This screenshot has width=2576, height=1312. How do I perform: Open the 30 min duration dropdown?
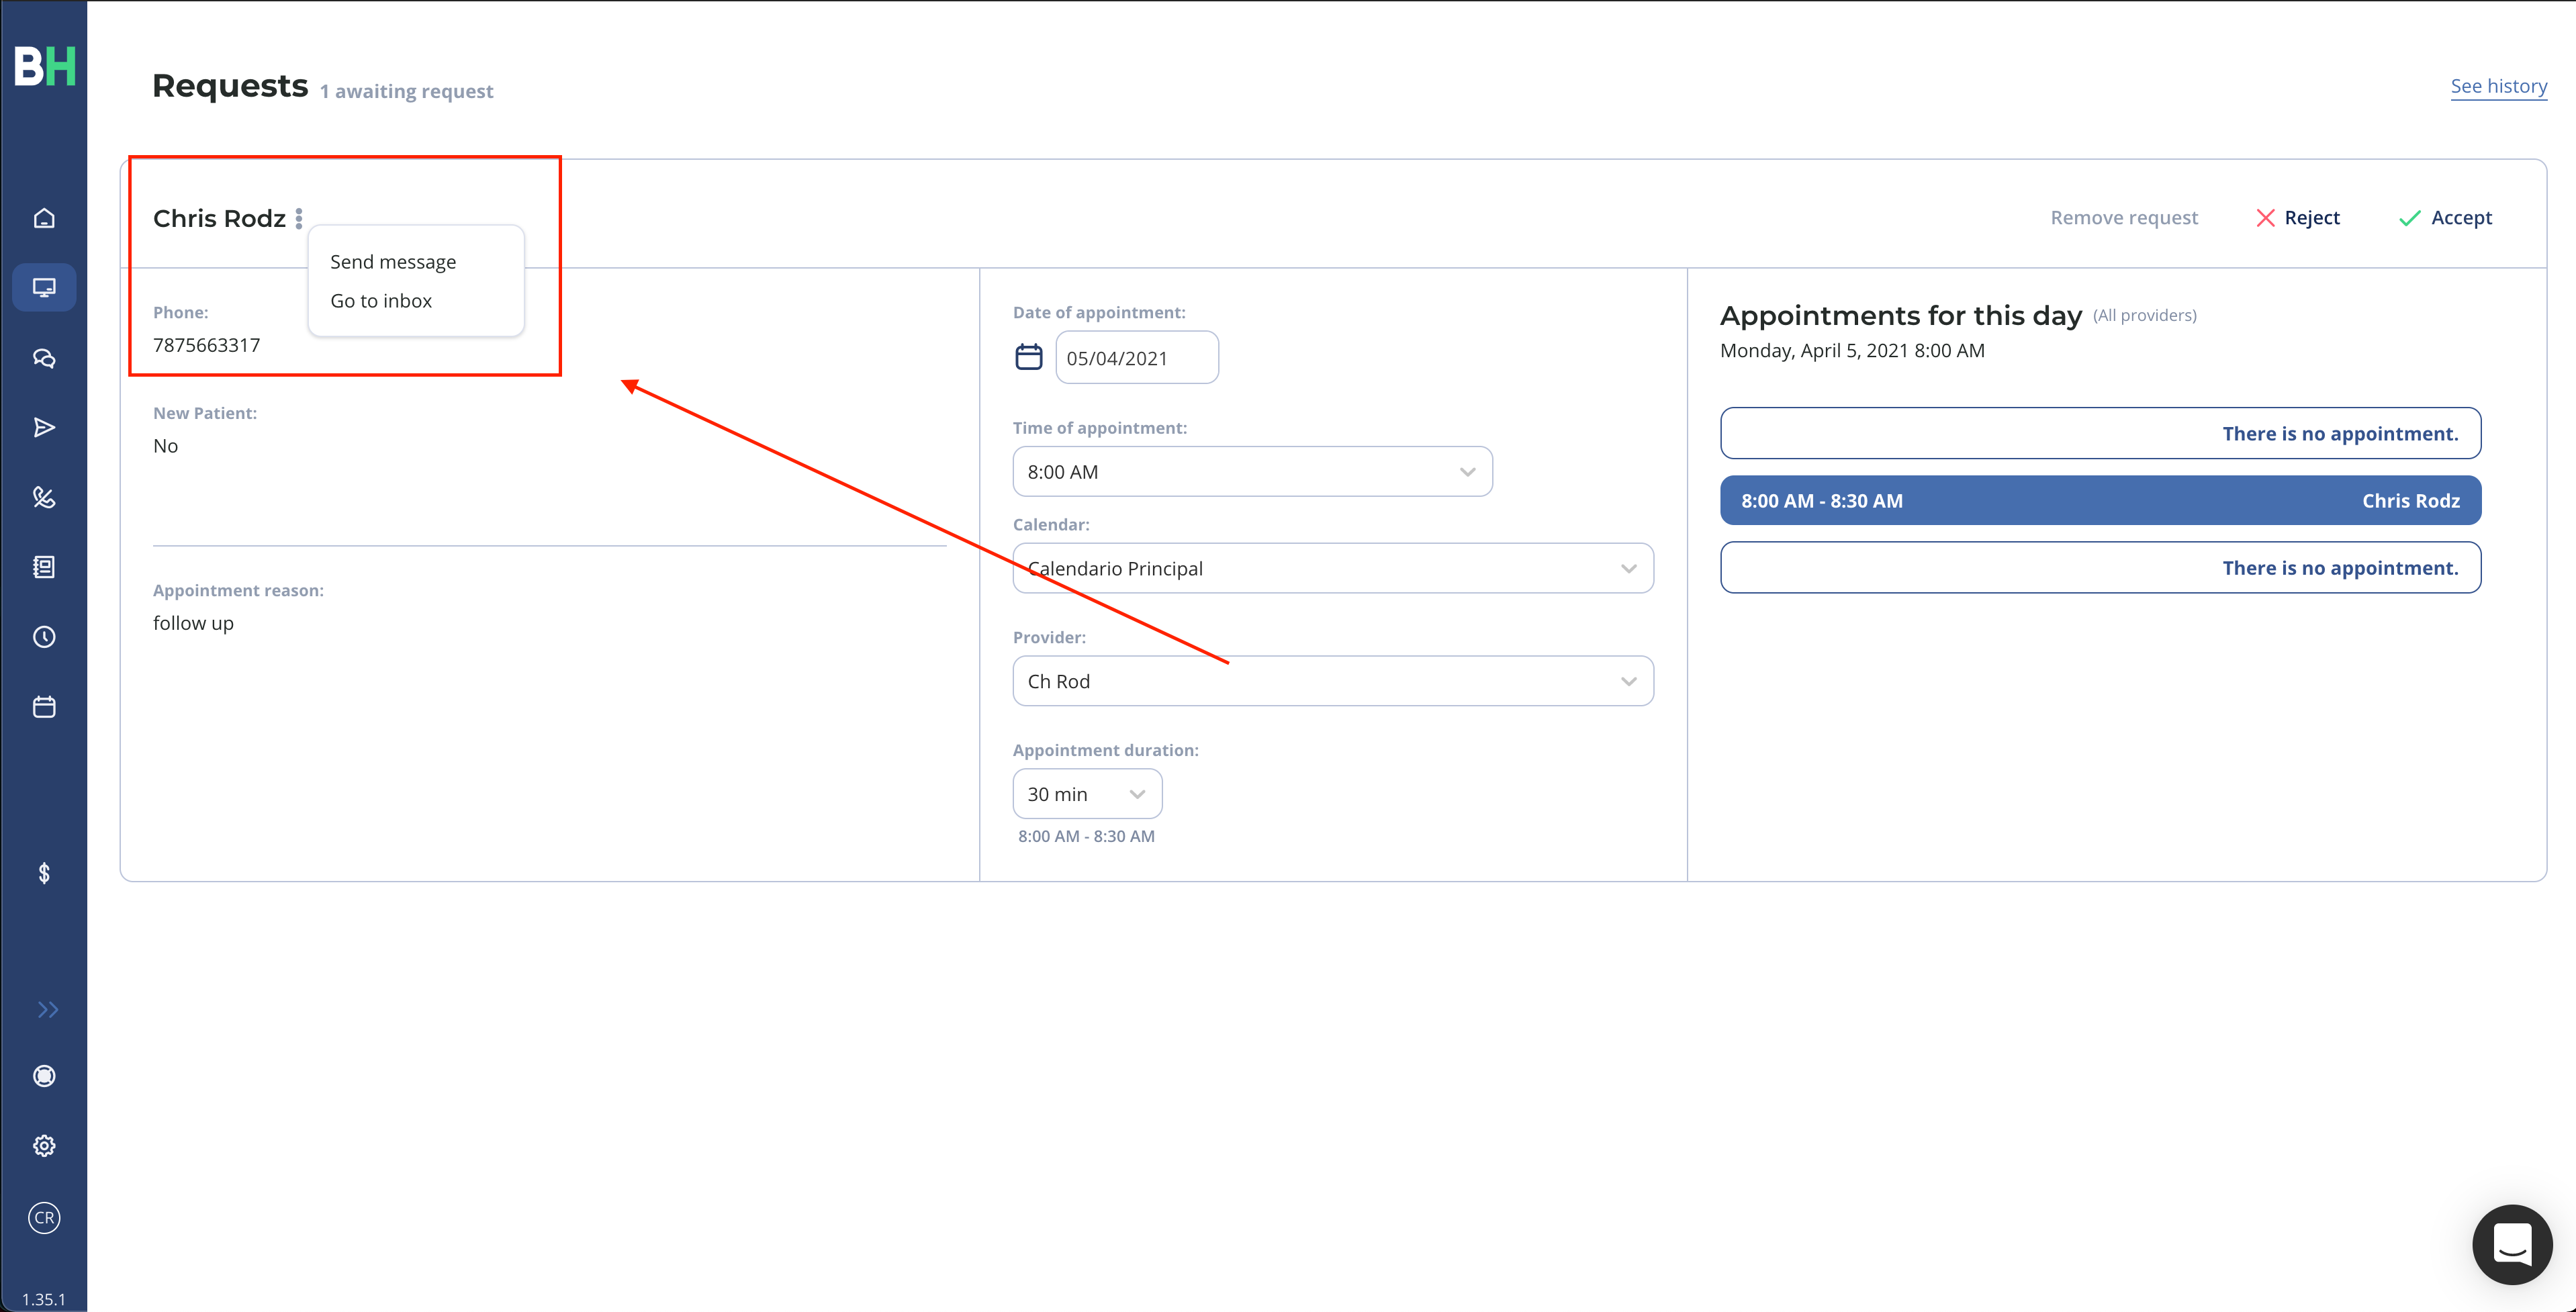[x=1087, y=794]
